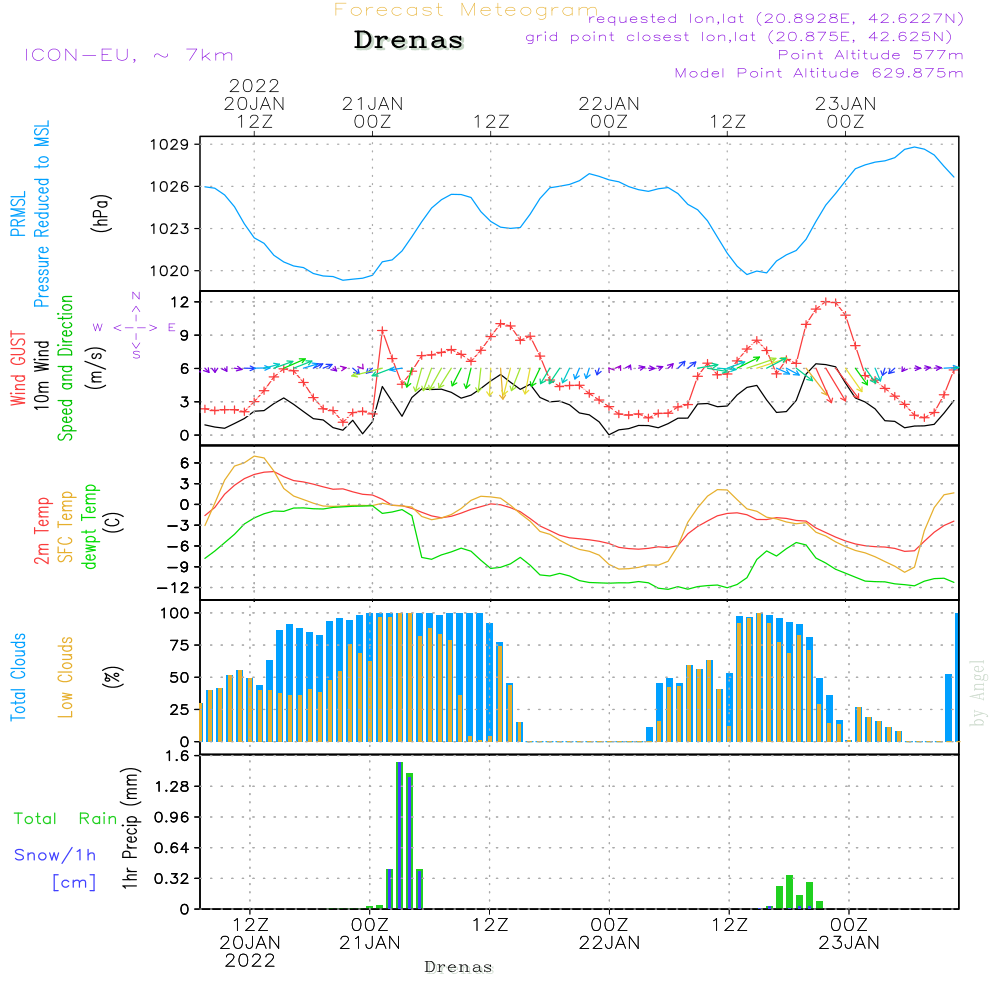Click the '(hPa)' unit label
The height and width of the screenshot is (1000, 1000).
[x=101, y=214]
